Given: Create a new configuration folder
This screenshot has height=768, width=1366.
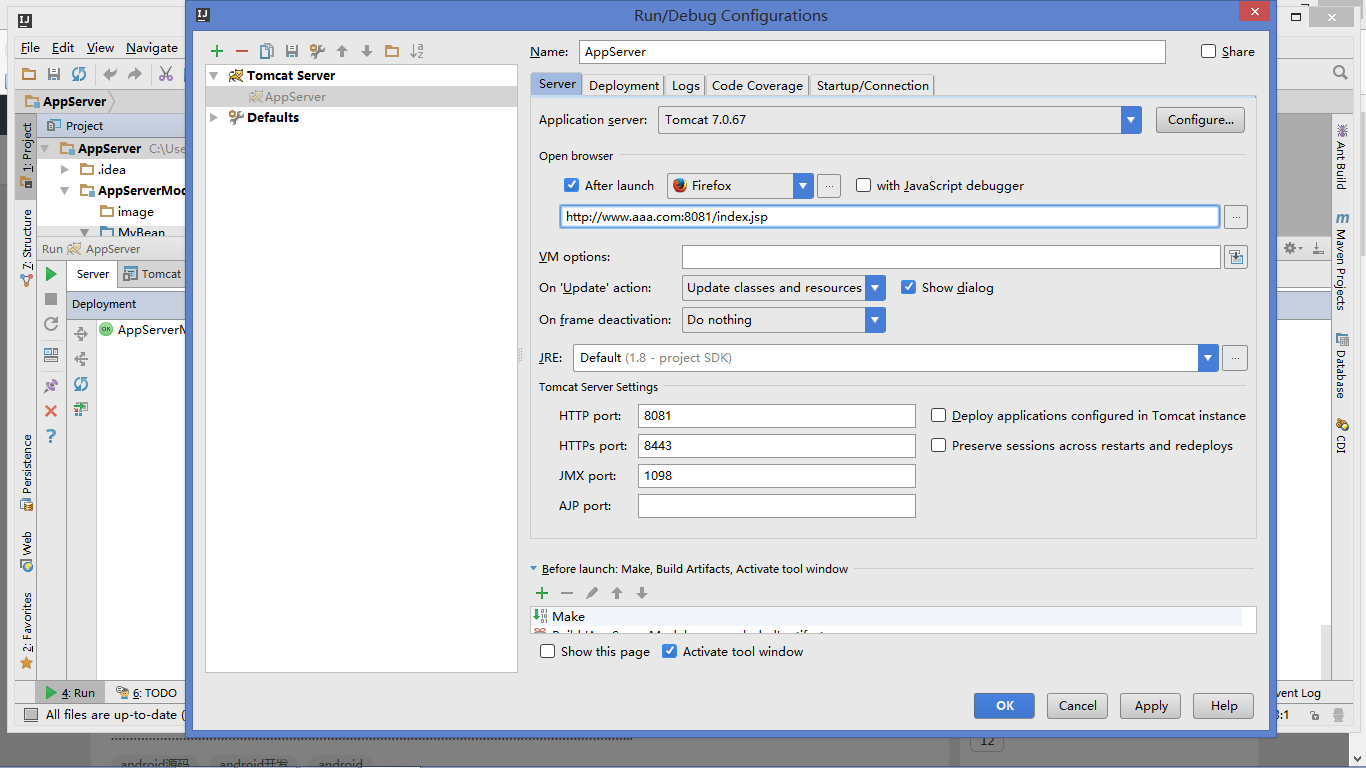Looking at the screenshot, I should [392, 51].
